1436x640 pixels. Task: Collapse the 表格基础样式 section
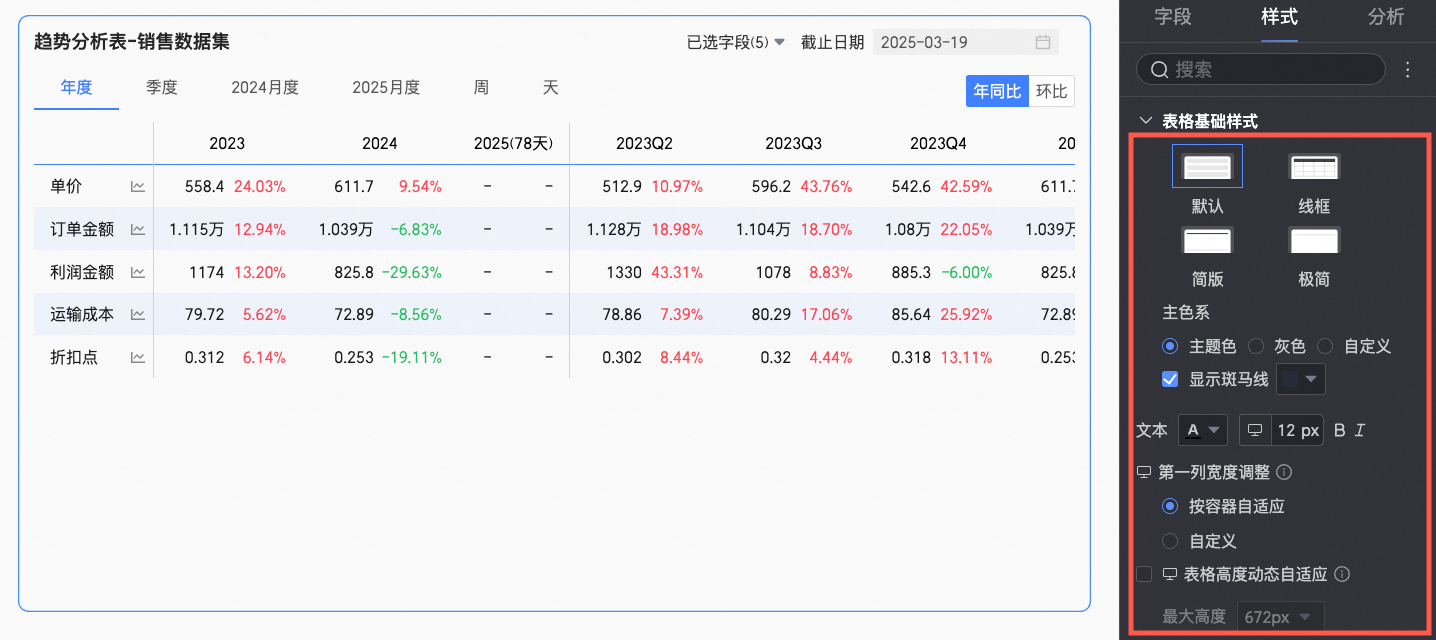[1146, 121]
